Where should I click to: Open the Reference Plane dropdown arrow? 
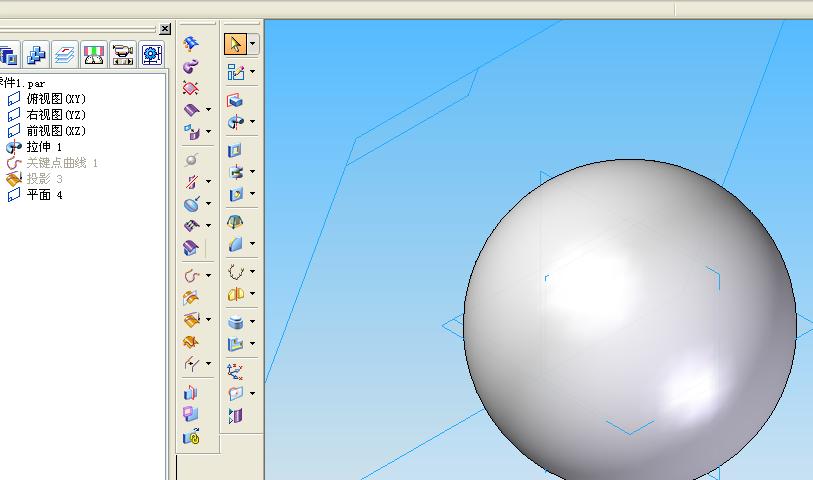pyautogui.click(x=253, y=393)
